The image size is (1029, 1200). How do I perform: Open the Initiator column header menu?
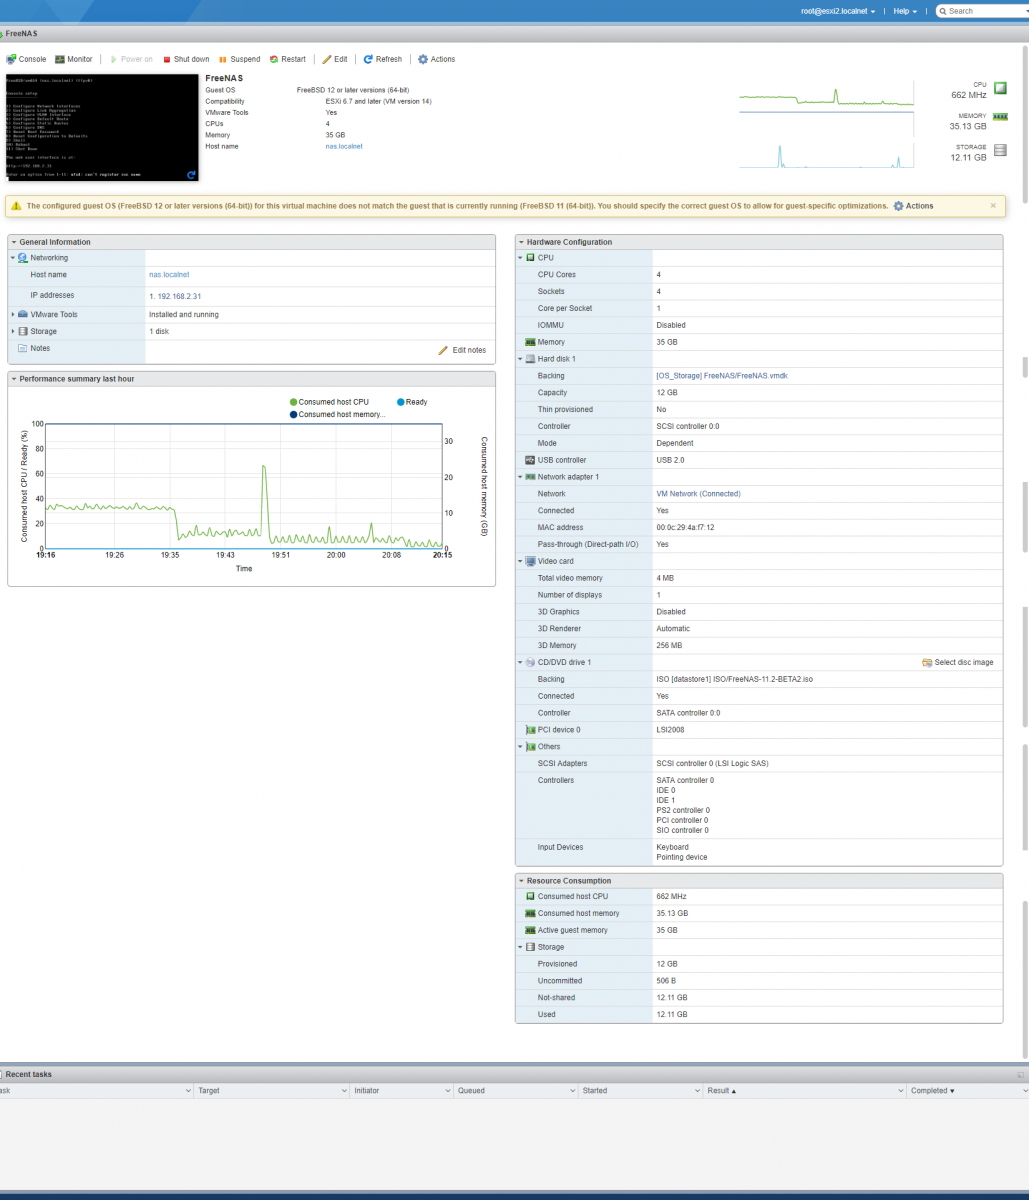[450, 1091]
